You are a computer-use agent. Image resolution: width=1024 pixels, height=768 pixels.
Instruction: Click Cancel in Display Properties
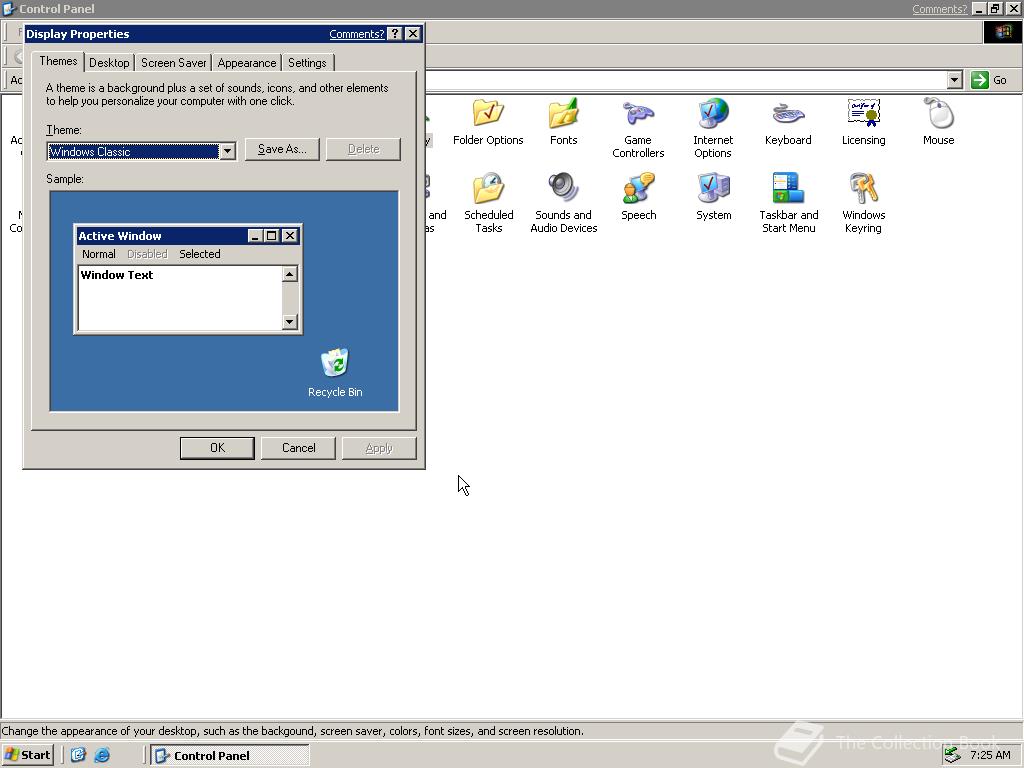(x=298, y=448)
